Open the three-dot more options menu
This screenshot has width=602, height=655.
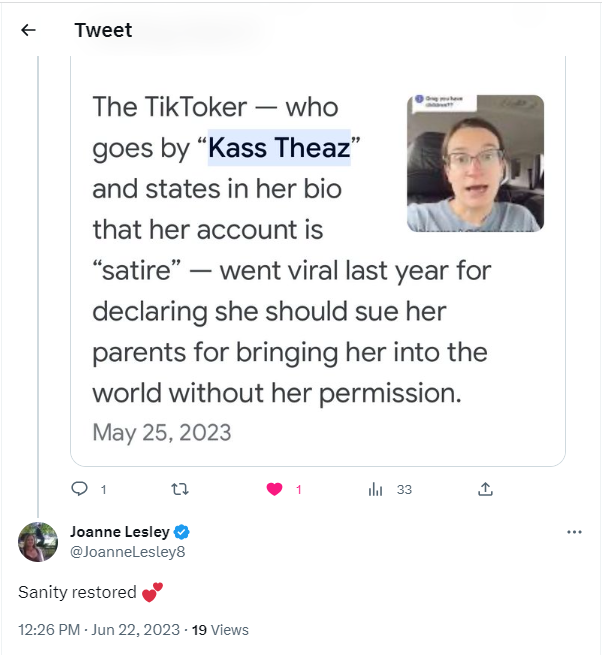(574, 532)
